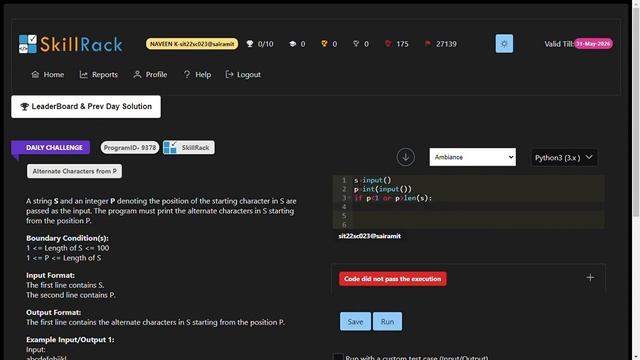Click code line 1 s=input()
Viewport: 640px width, 360px height.
click(373, 180)
